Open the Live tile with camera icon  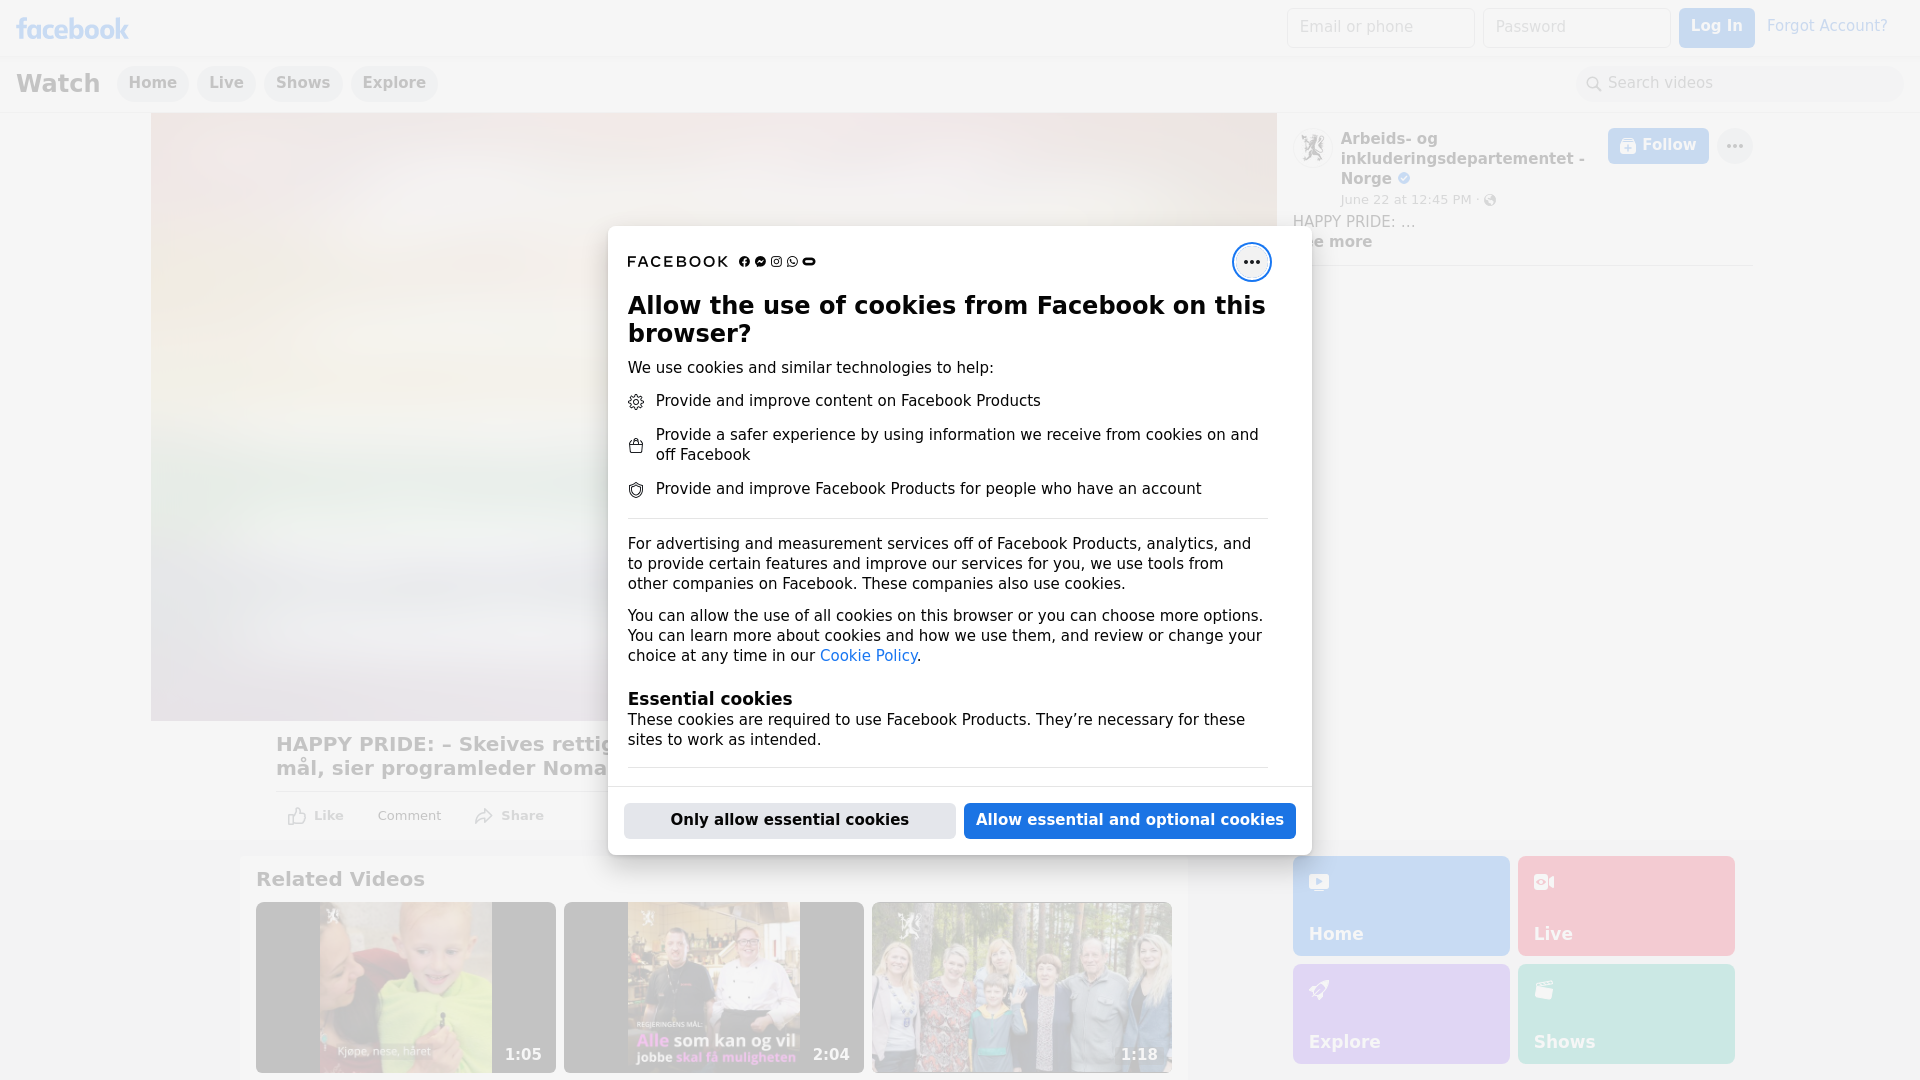tap(1625, 906)
